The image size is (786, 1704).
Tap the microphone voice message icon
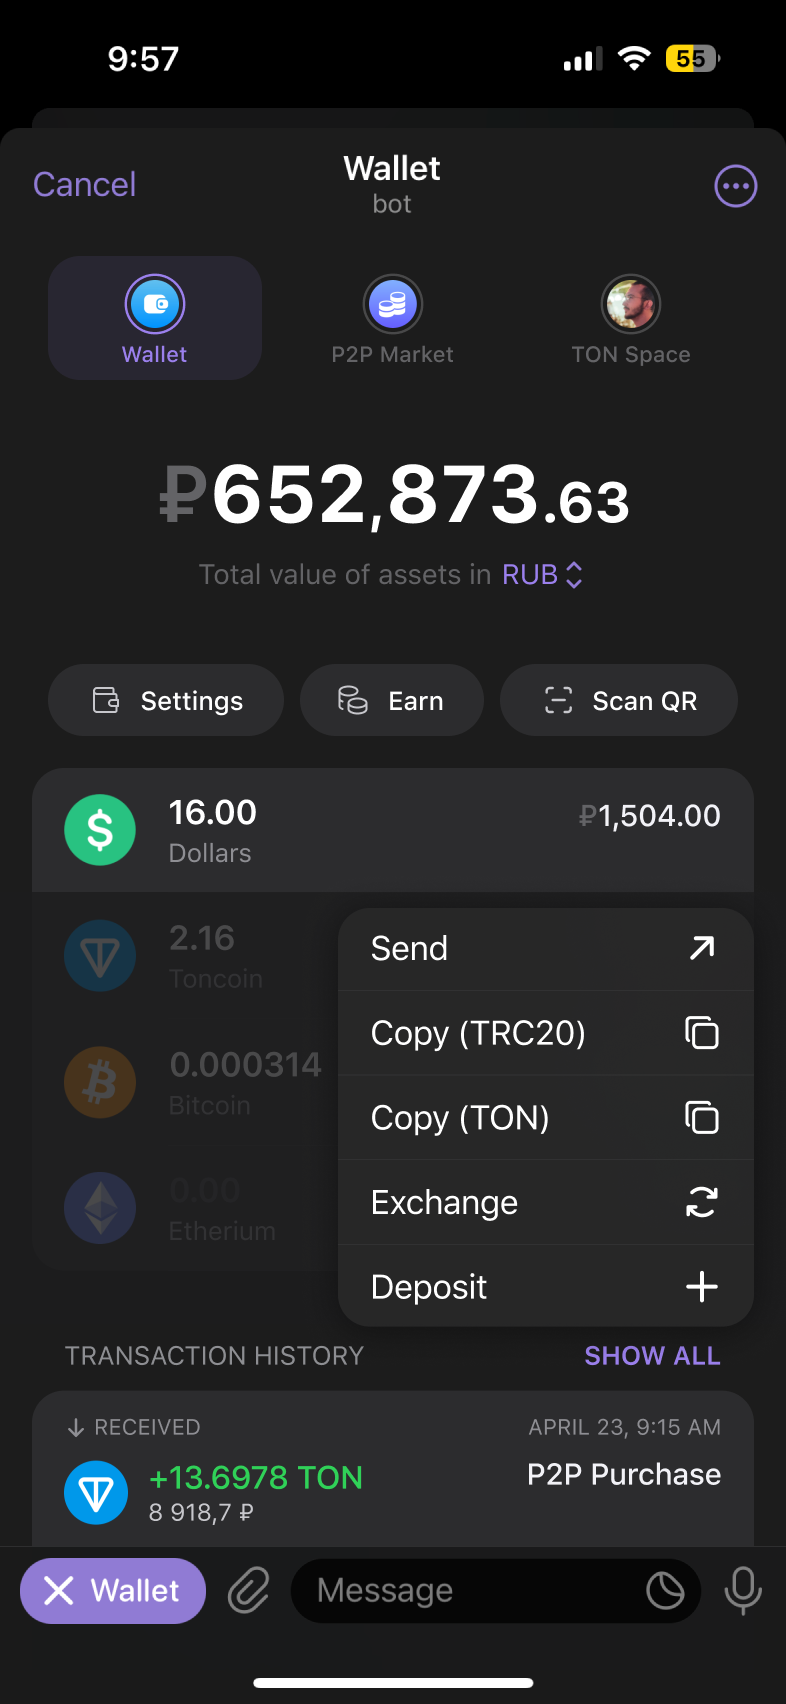742,1590
